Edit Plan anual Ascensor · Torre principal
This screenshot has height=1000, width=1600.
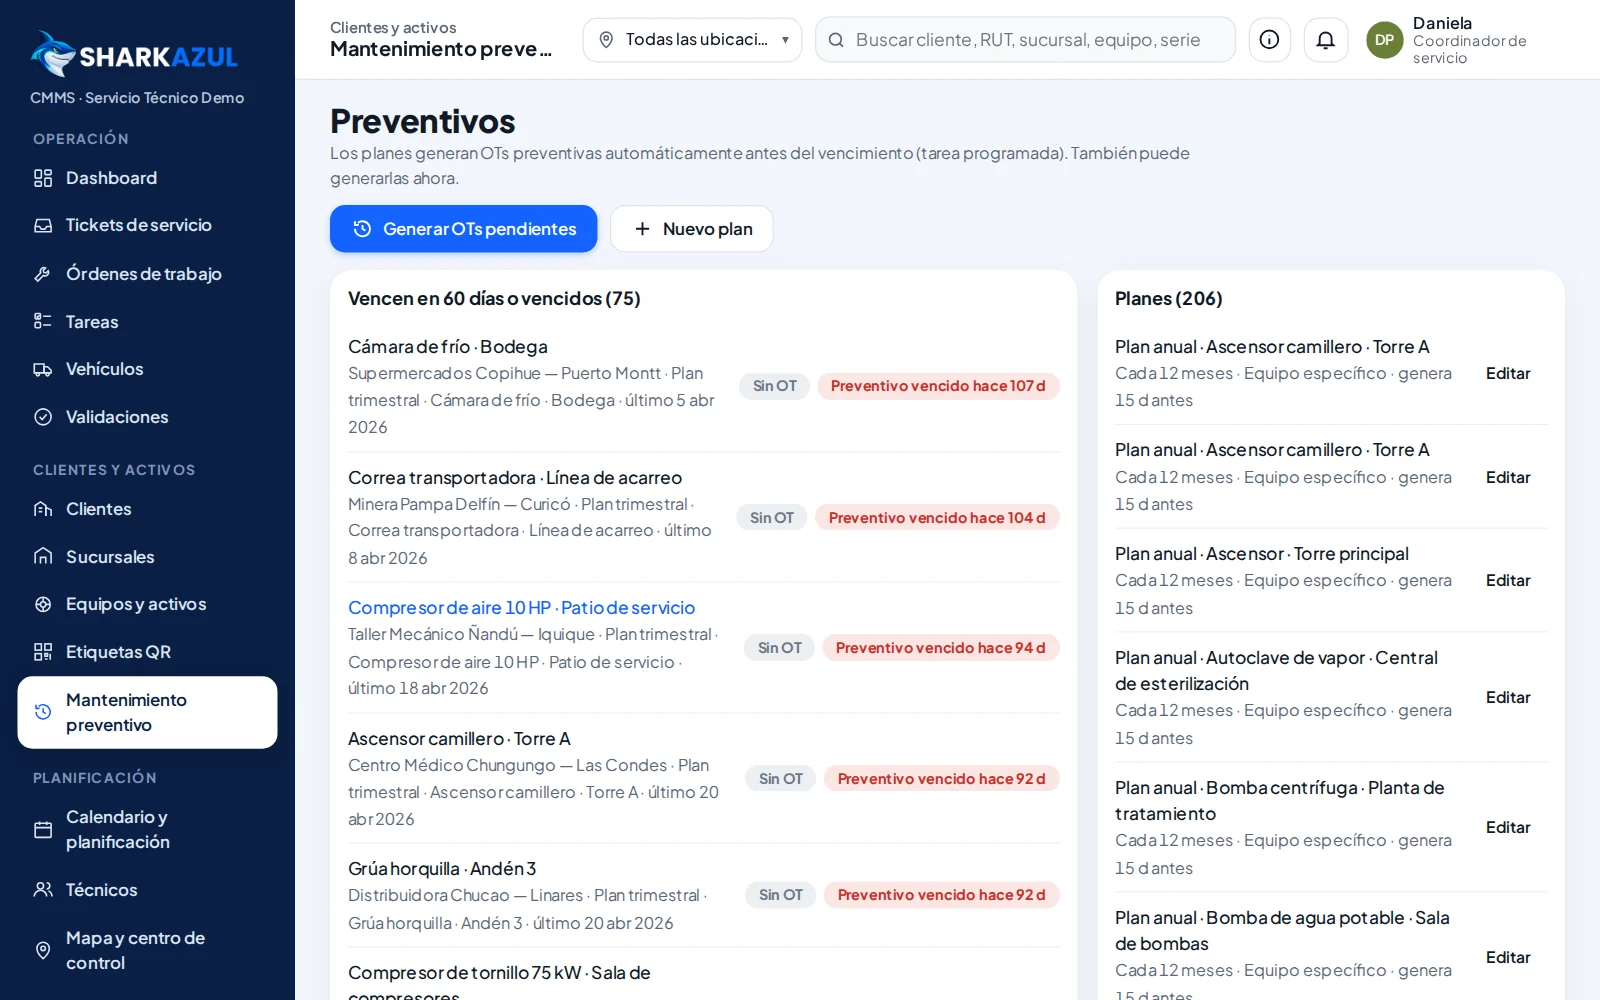click(1508, 581)
